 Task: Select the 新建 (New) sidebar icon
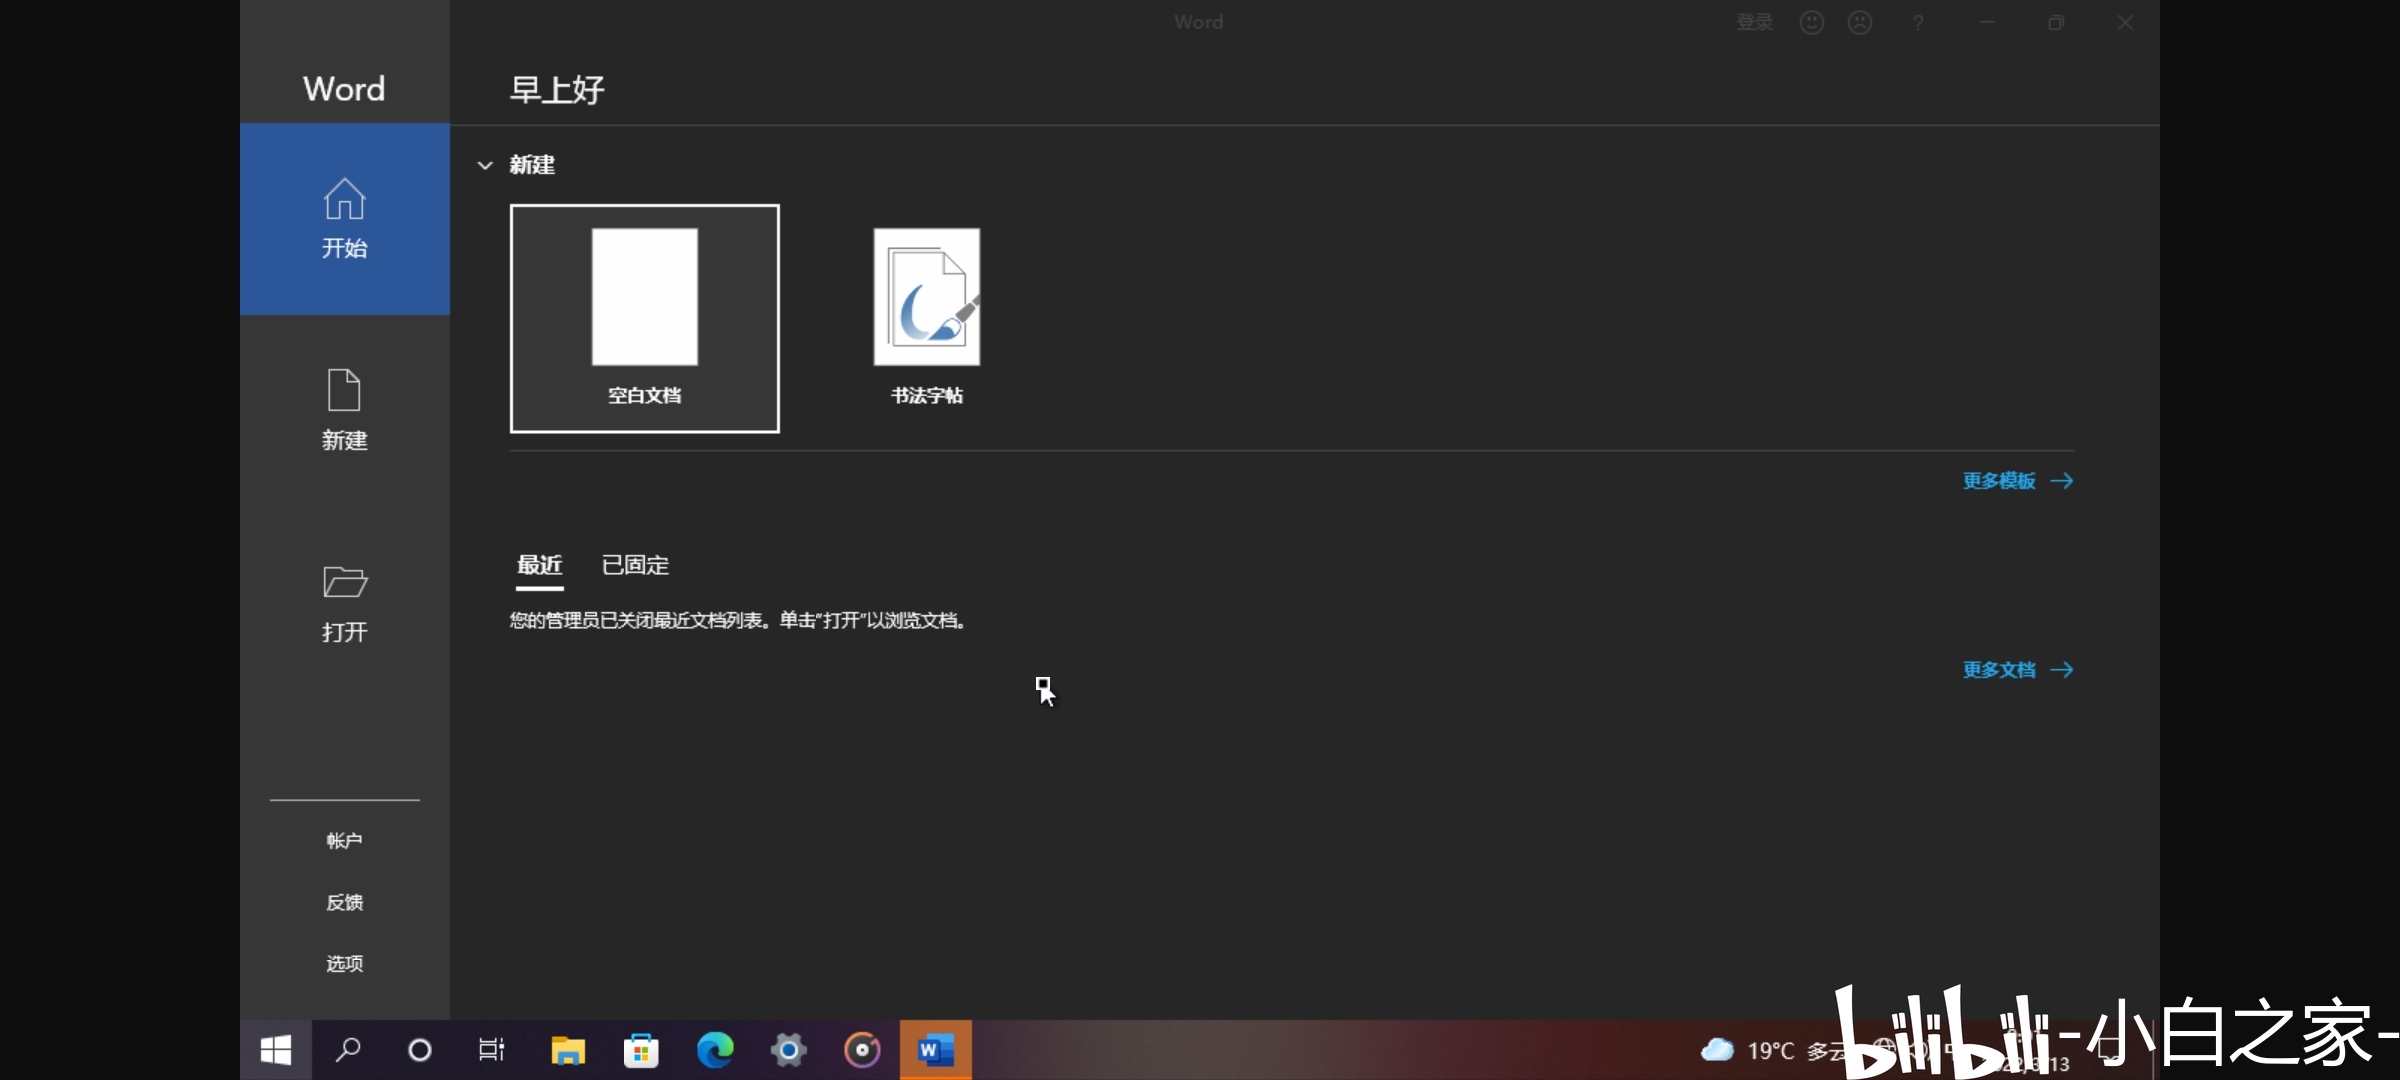[344, 410]
